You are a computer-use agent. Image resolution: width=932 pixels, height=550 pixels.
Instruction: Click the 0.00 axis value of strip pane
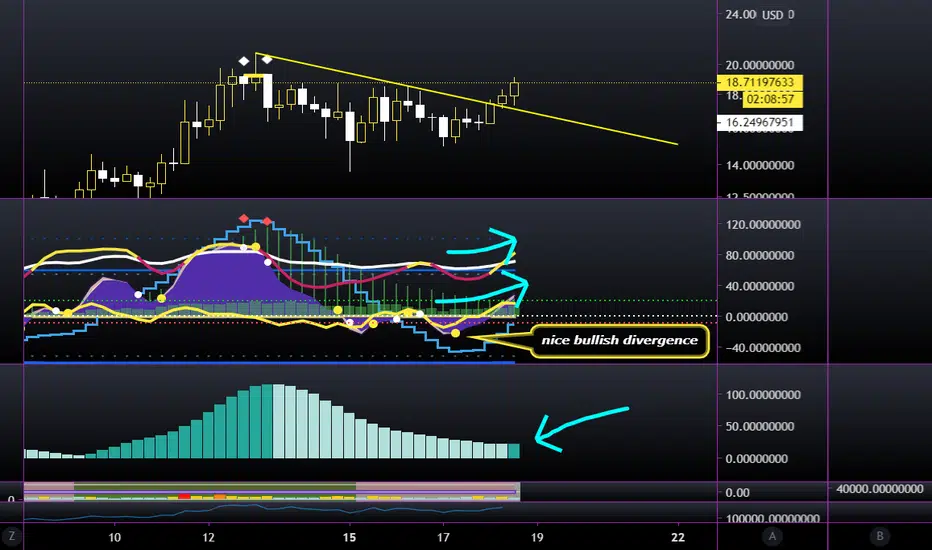pos(738,492)
